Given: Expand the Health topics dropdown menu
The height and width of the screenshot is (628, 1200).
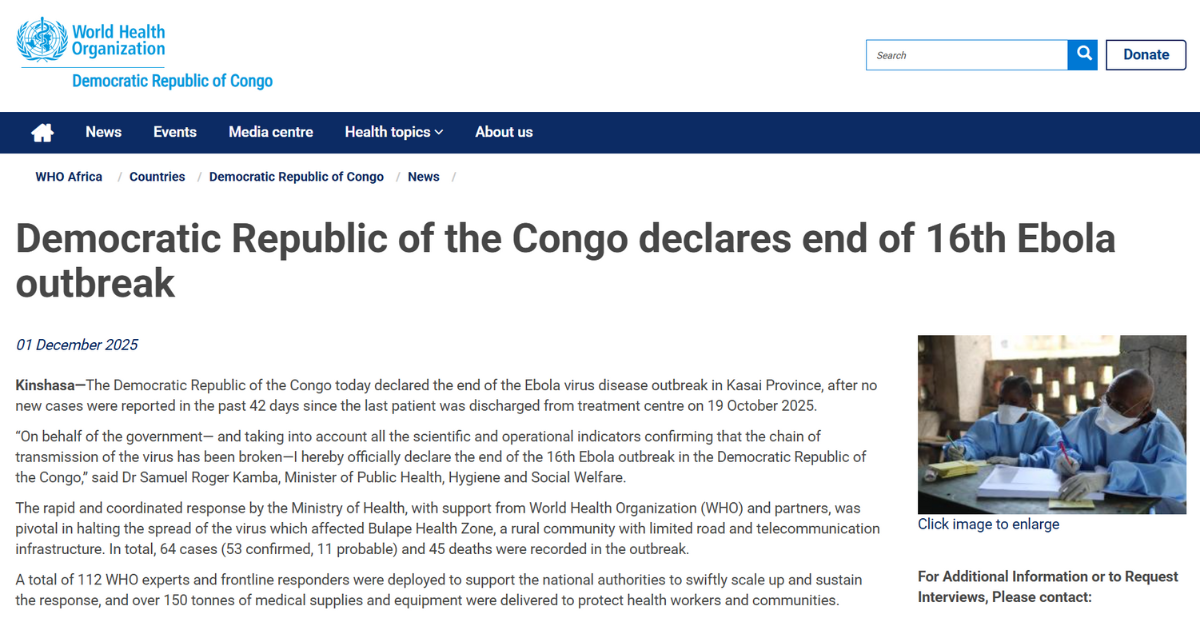Looking at the screenshot, I should click(394, 132).
